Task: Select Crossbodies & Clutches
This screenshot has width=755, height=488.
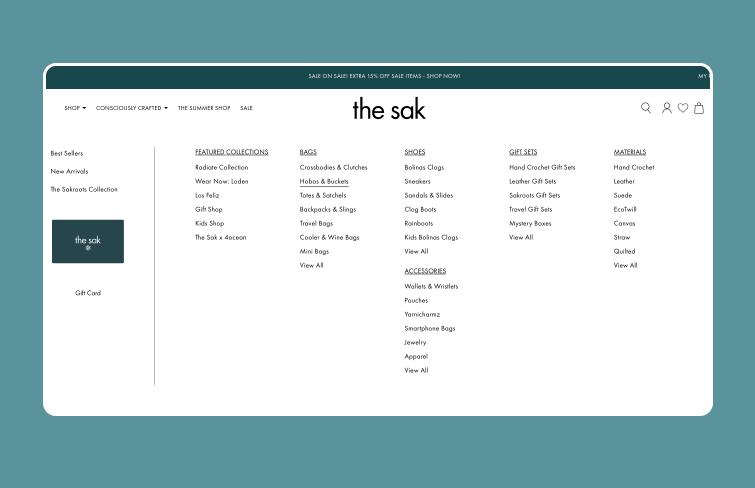Action: (x=333, y=167)
